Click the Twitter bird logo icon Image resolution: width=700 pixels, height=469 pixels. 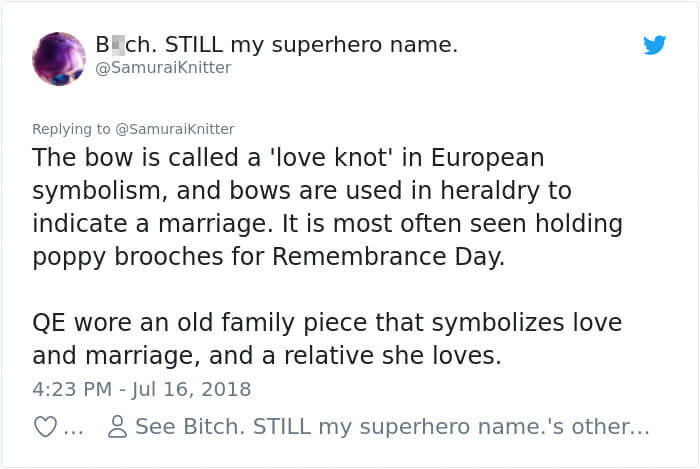click(655, 45)
